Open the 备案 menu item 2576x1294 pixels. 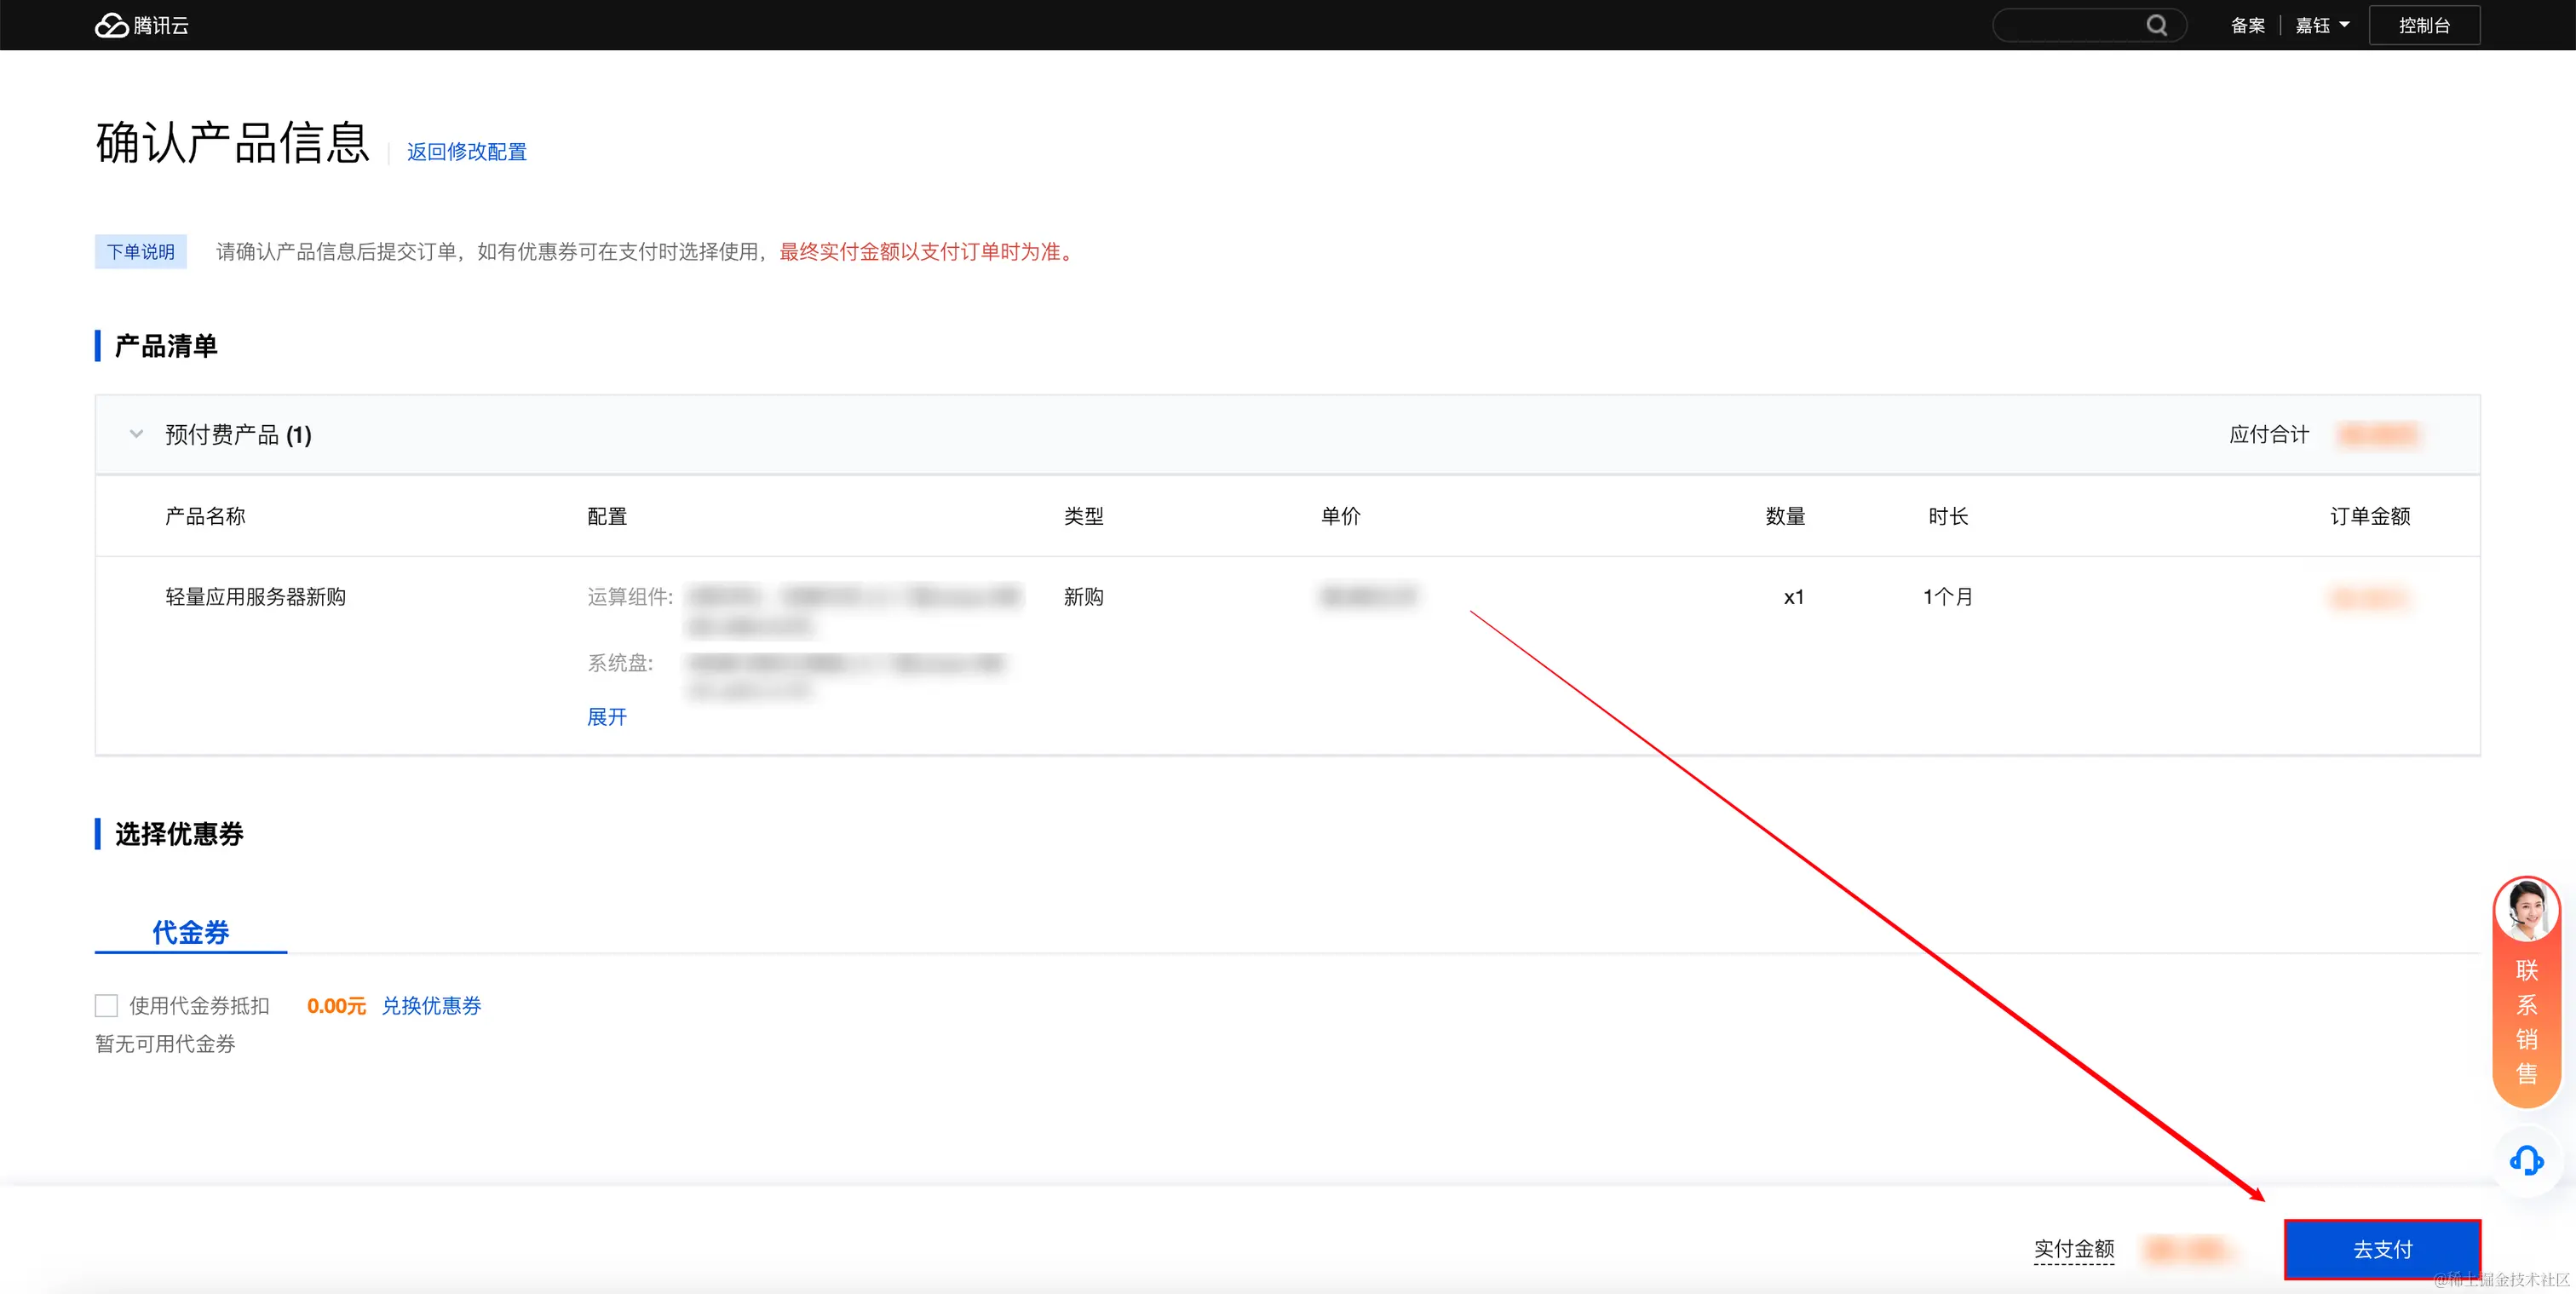2247,25
